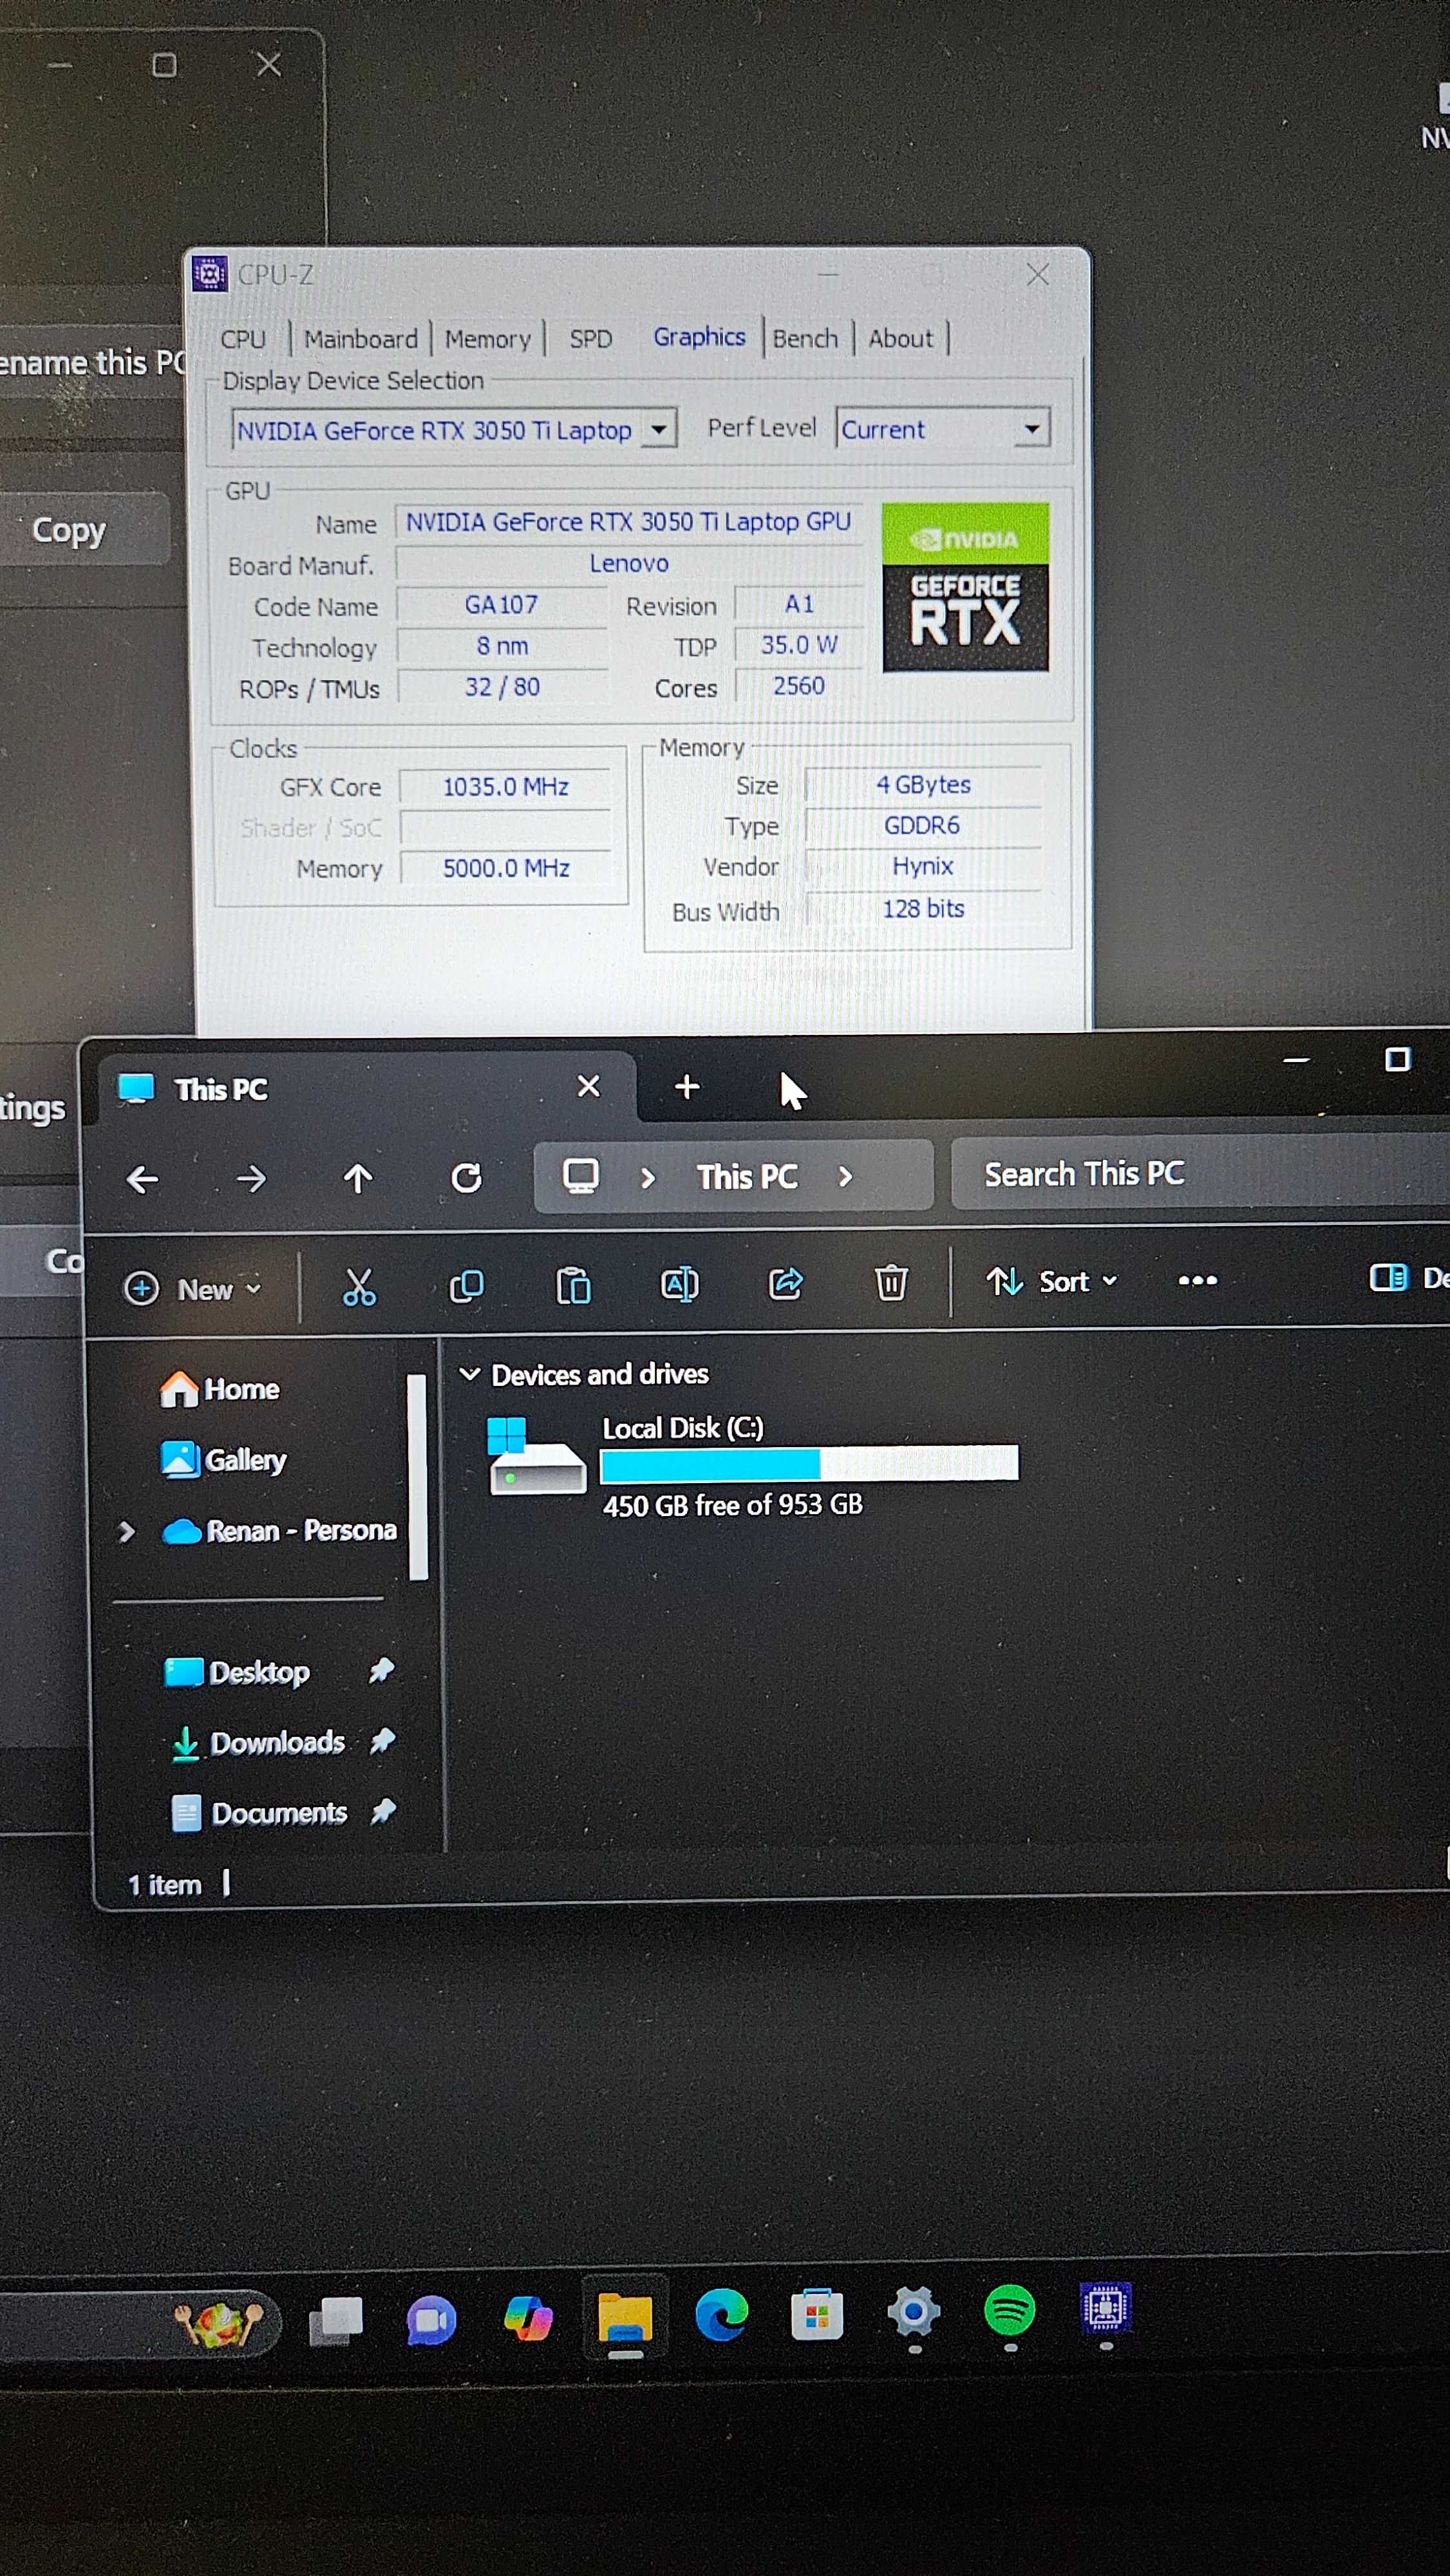1450x2576 pixels.
Task: Click the Task View icon in taskbar
Action: [336, 2321]
